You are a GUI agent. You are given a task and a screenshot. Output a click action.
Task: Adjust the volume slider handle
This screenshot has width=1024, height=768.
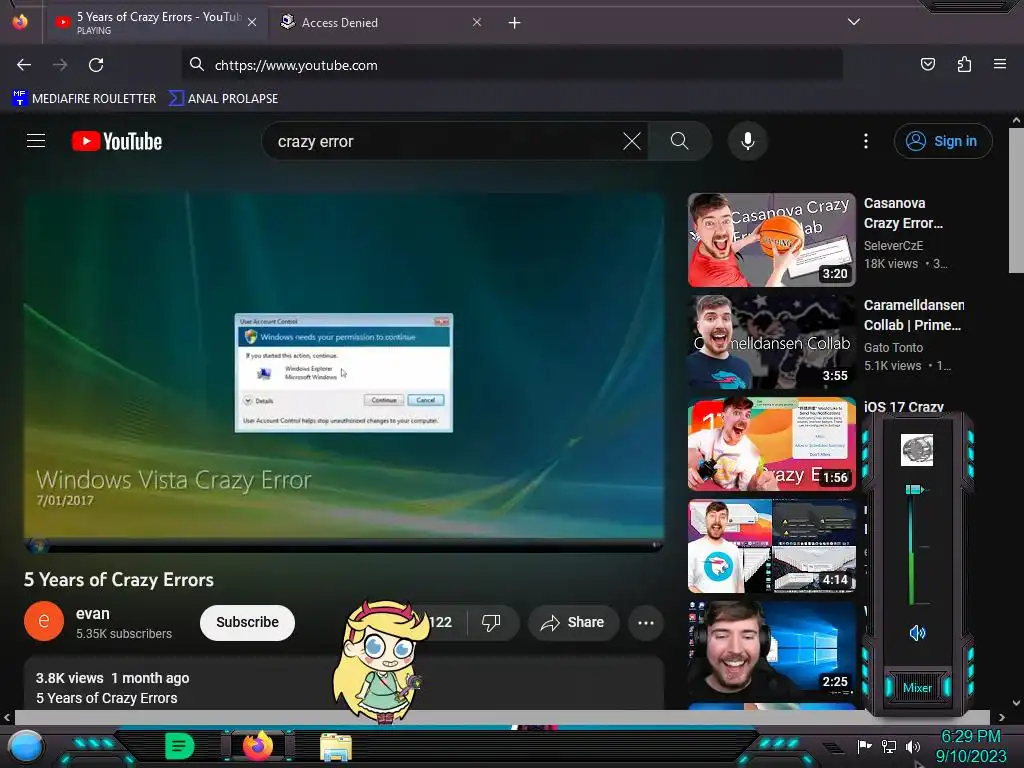(x=915, y=489)
